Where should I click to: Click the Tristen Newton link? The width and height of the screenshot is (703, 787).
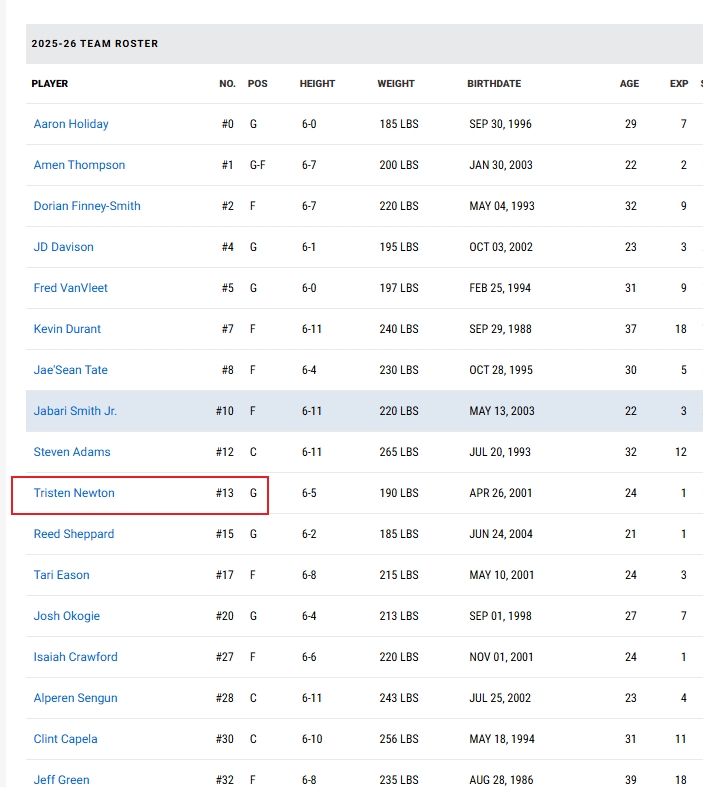pyautogui.click(x=74, y=493)
